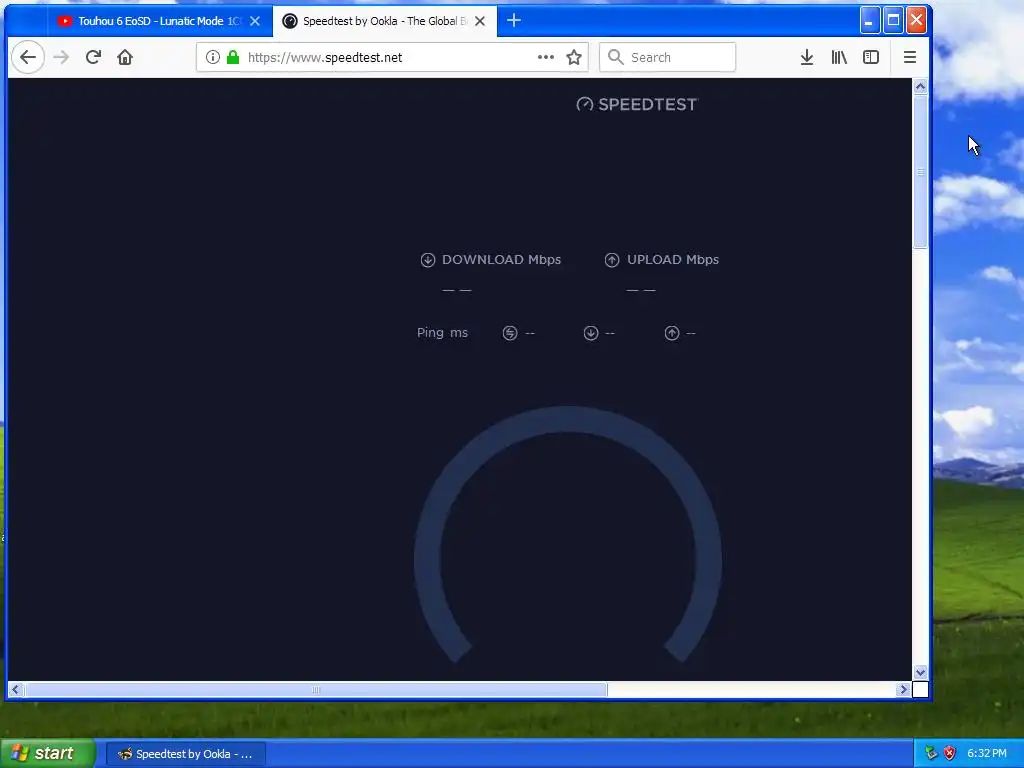Image resolution: width=1024 pixels, height=768 pixels.
Task: Show site information icon in address bar
Action: pyautogui.click(x=212, y=57)
